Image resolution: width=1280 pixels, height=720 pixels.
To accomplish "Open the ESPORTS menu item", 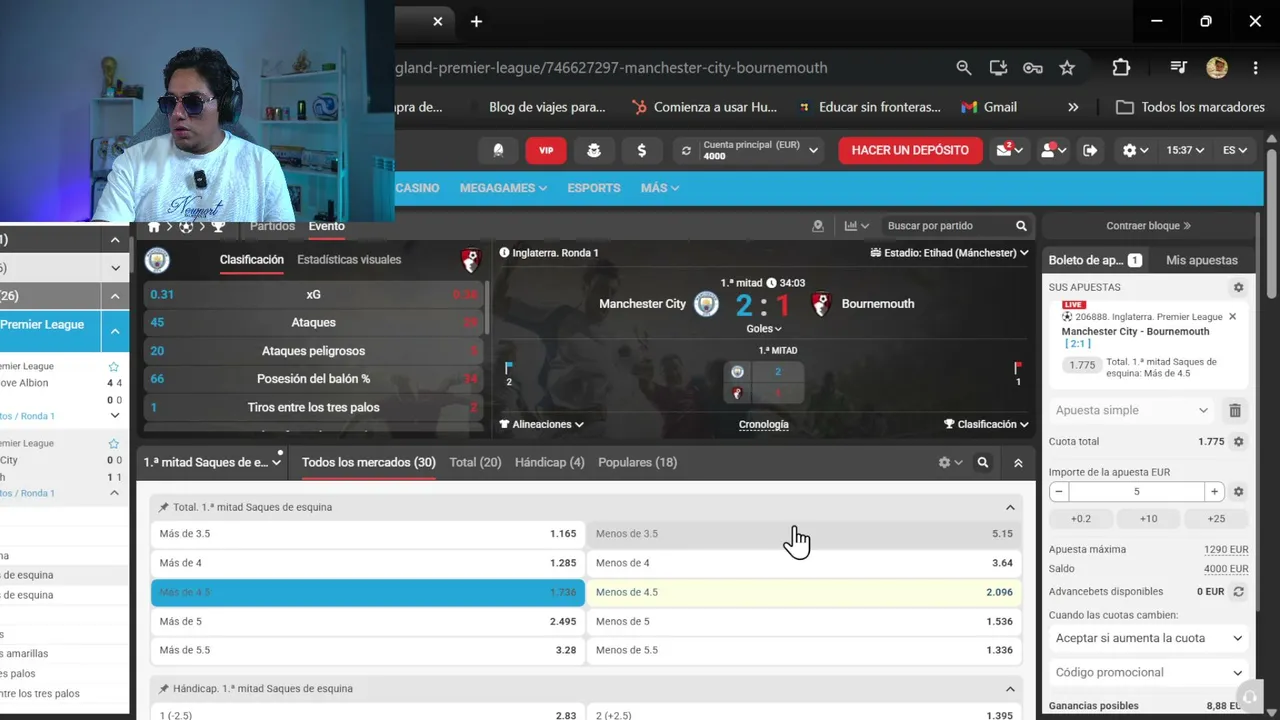I will pyautogui.click(x=594, y=188).
